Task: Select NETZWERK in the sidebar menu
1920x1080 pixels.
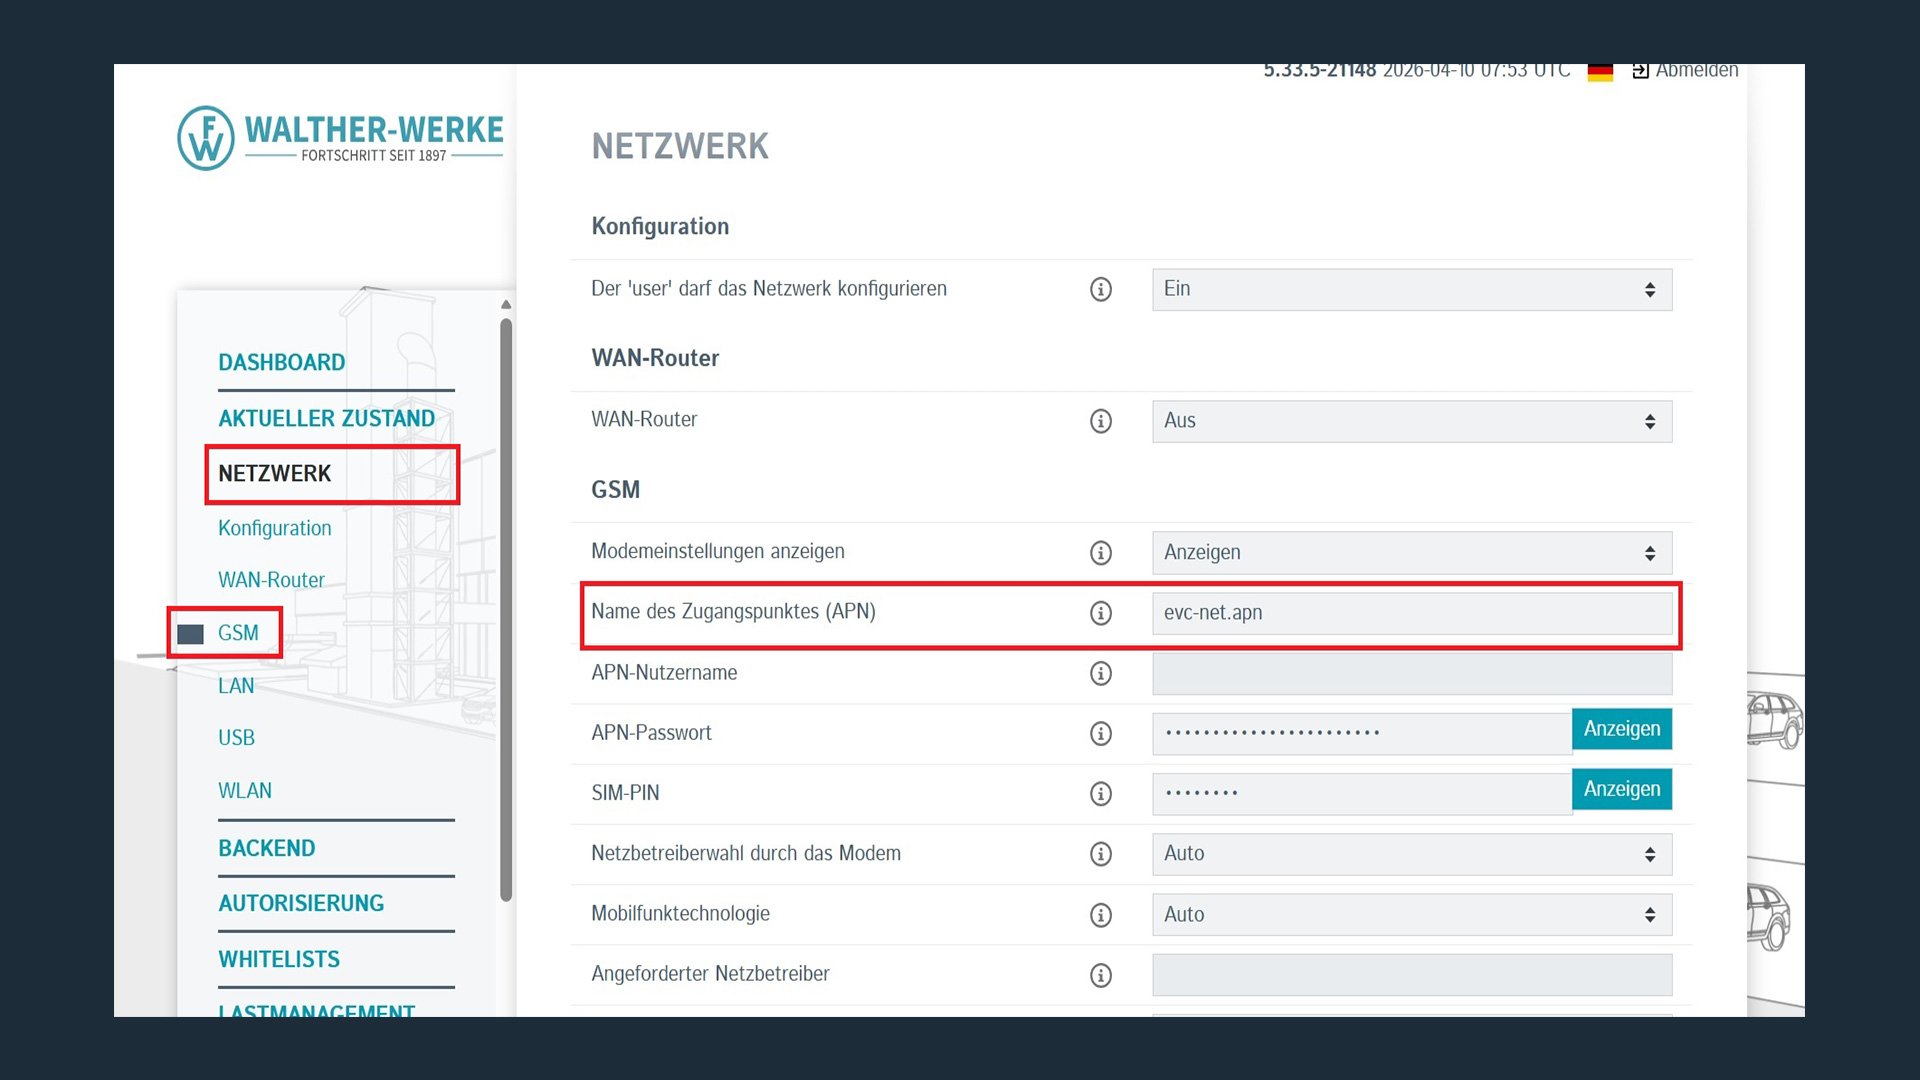Action: coord(275,473)
